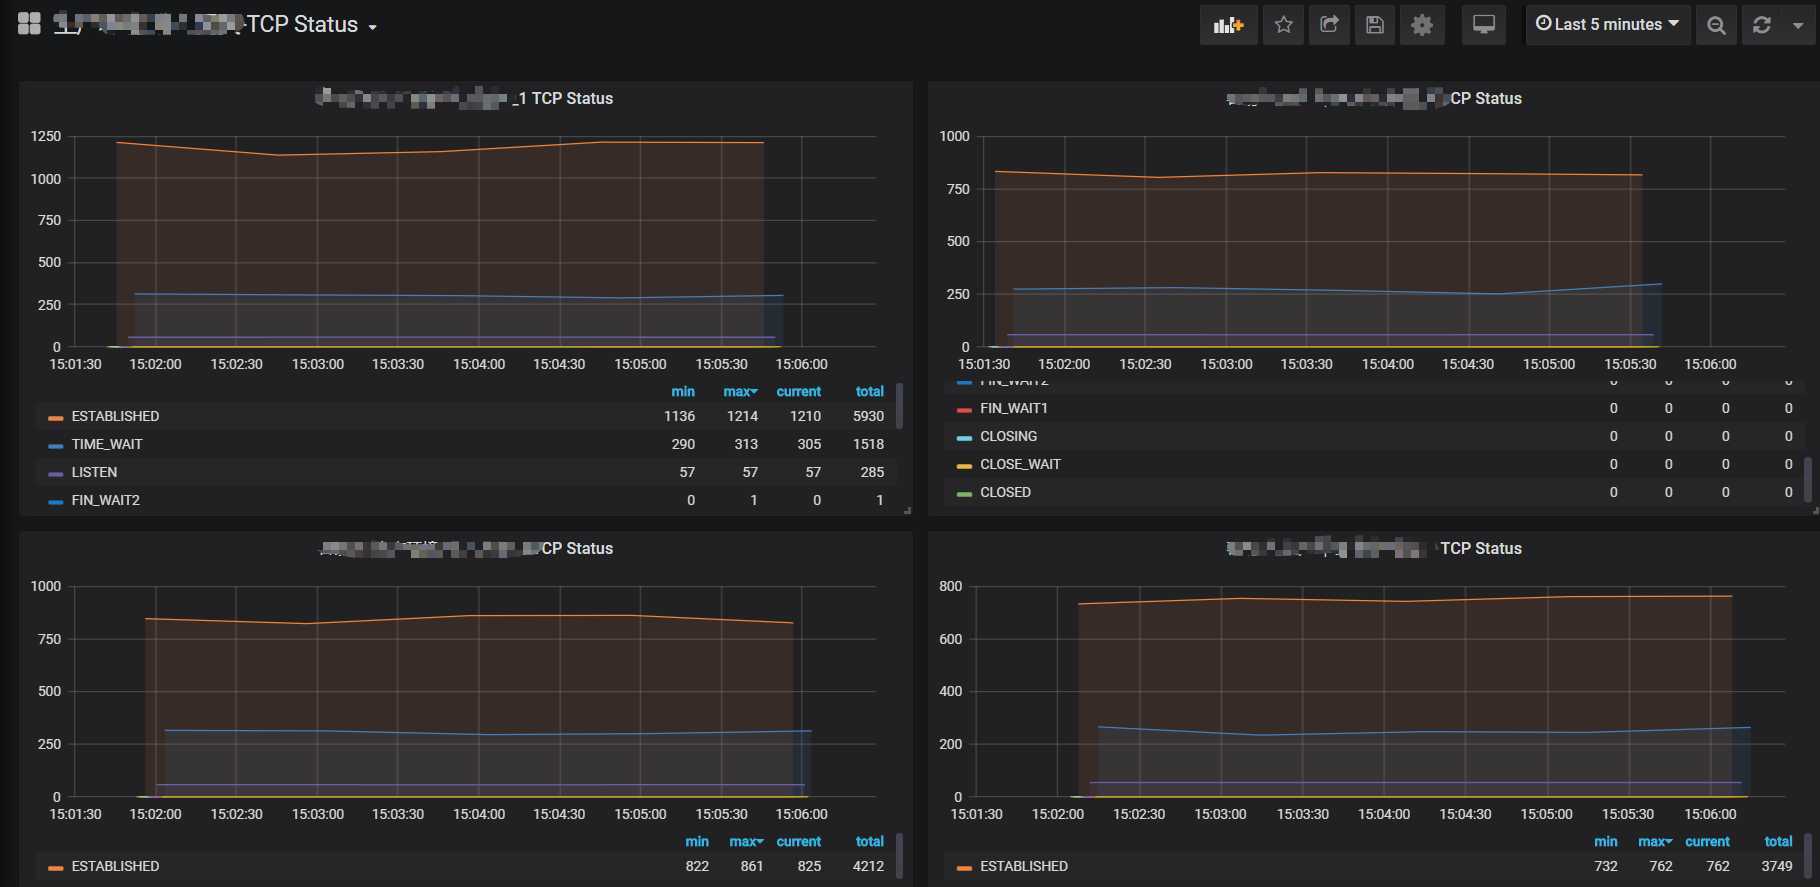Toggle ESTABLISHED series in first panel legend
Screen dimensions: 1820x887
[115, 416]
